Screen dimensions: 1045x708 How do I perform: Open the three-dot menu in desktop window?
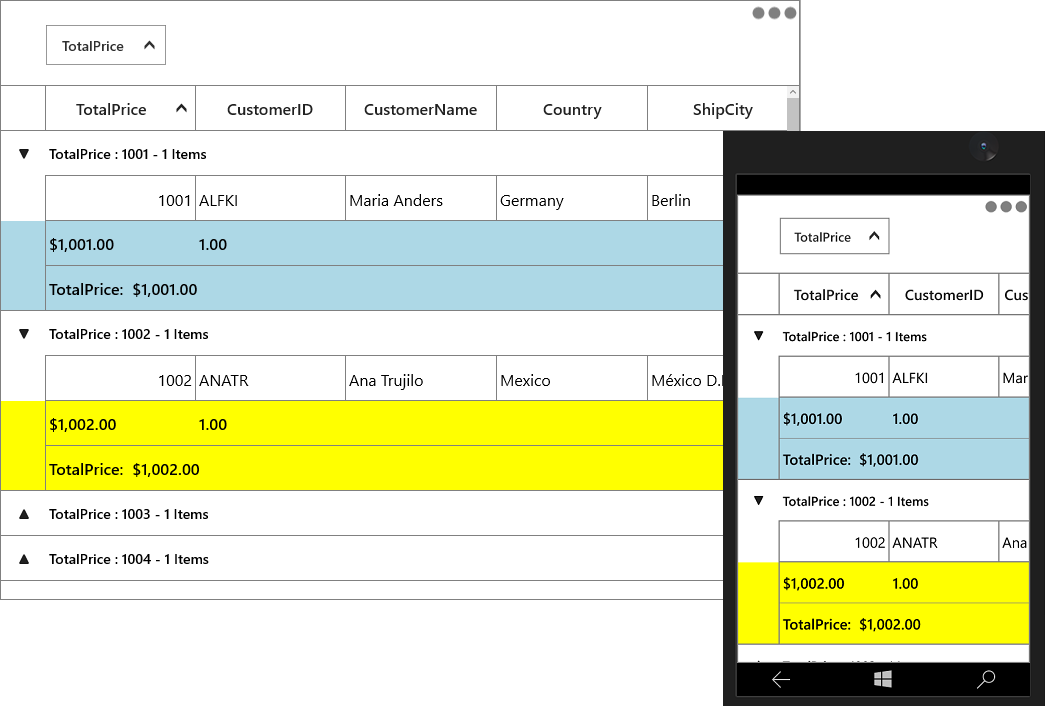(774, 13)
